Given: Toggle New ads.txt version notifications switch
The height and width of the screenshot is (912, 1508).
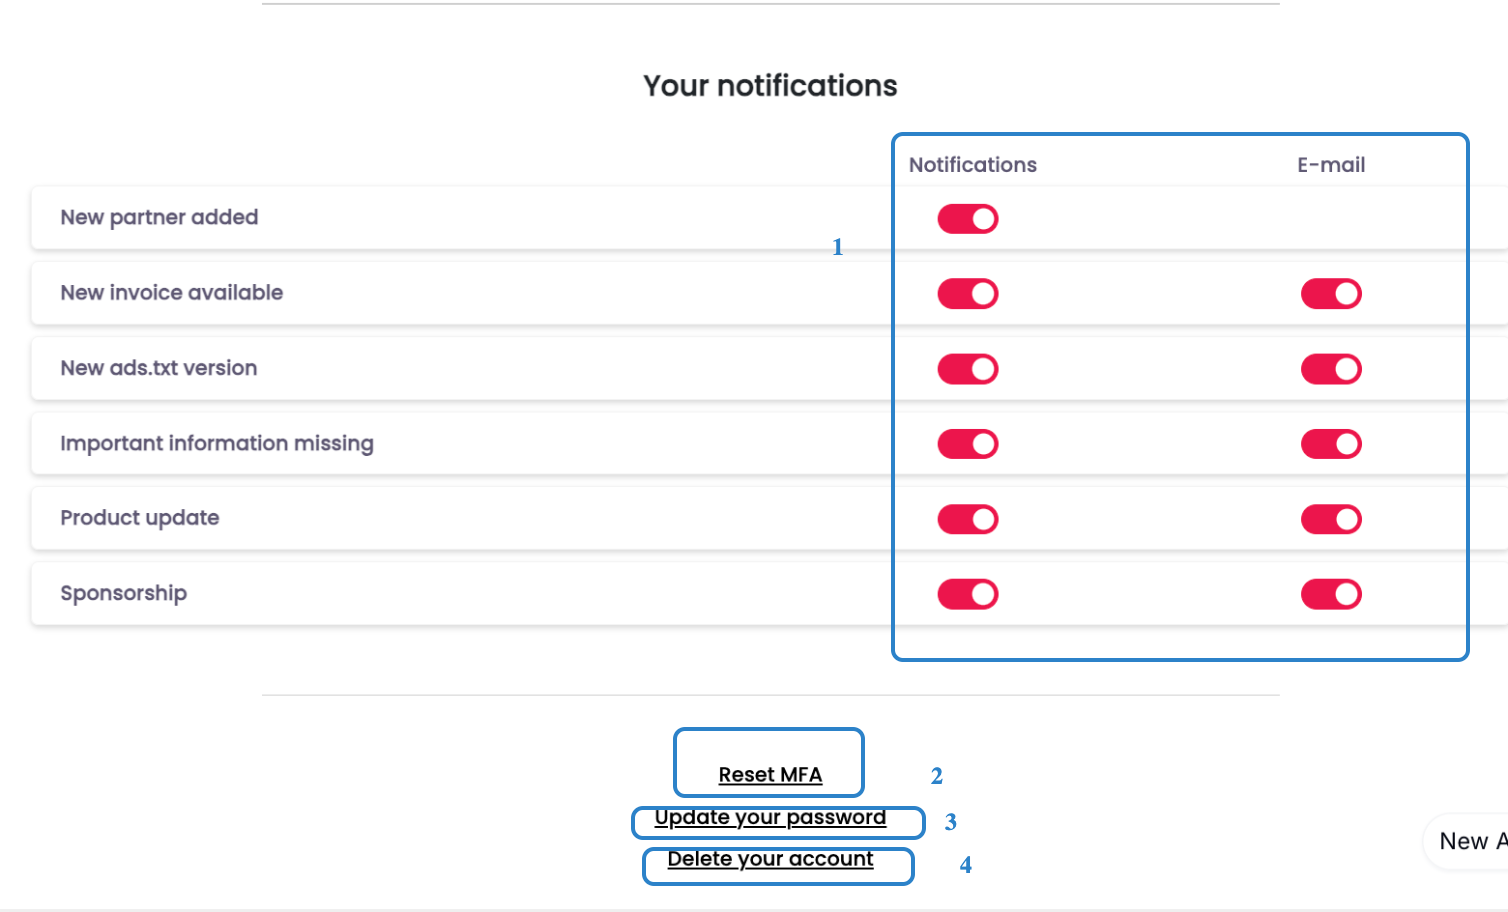Looking at the screenshot, I should 967,369.
